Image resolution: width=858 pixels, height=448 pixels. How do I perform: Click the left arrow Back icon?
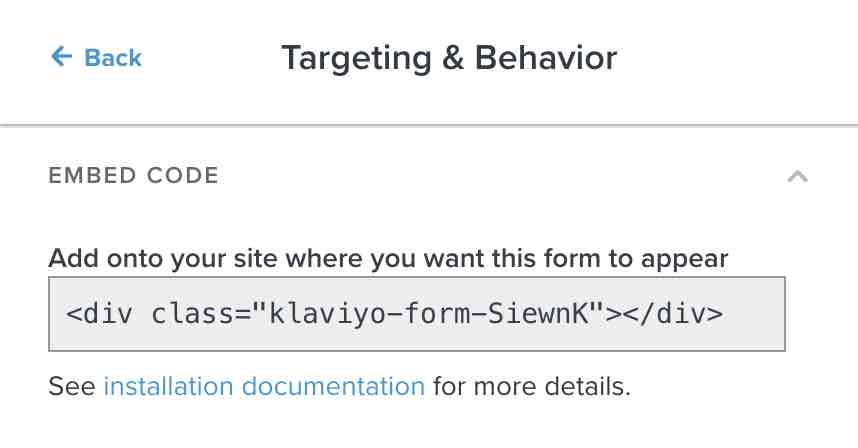[61, 57]
